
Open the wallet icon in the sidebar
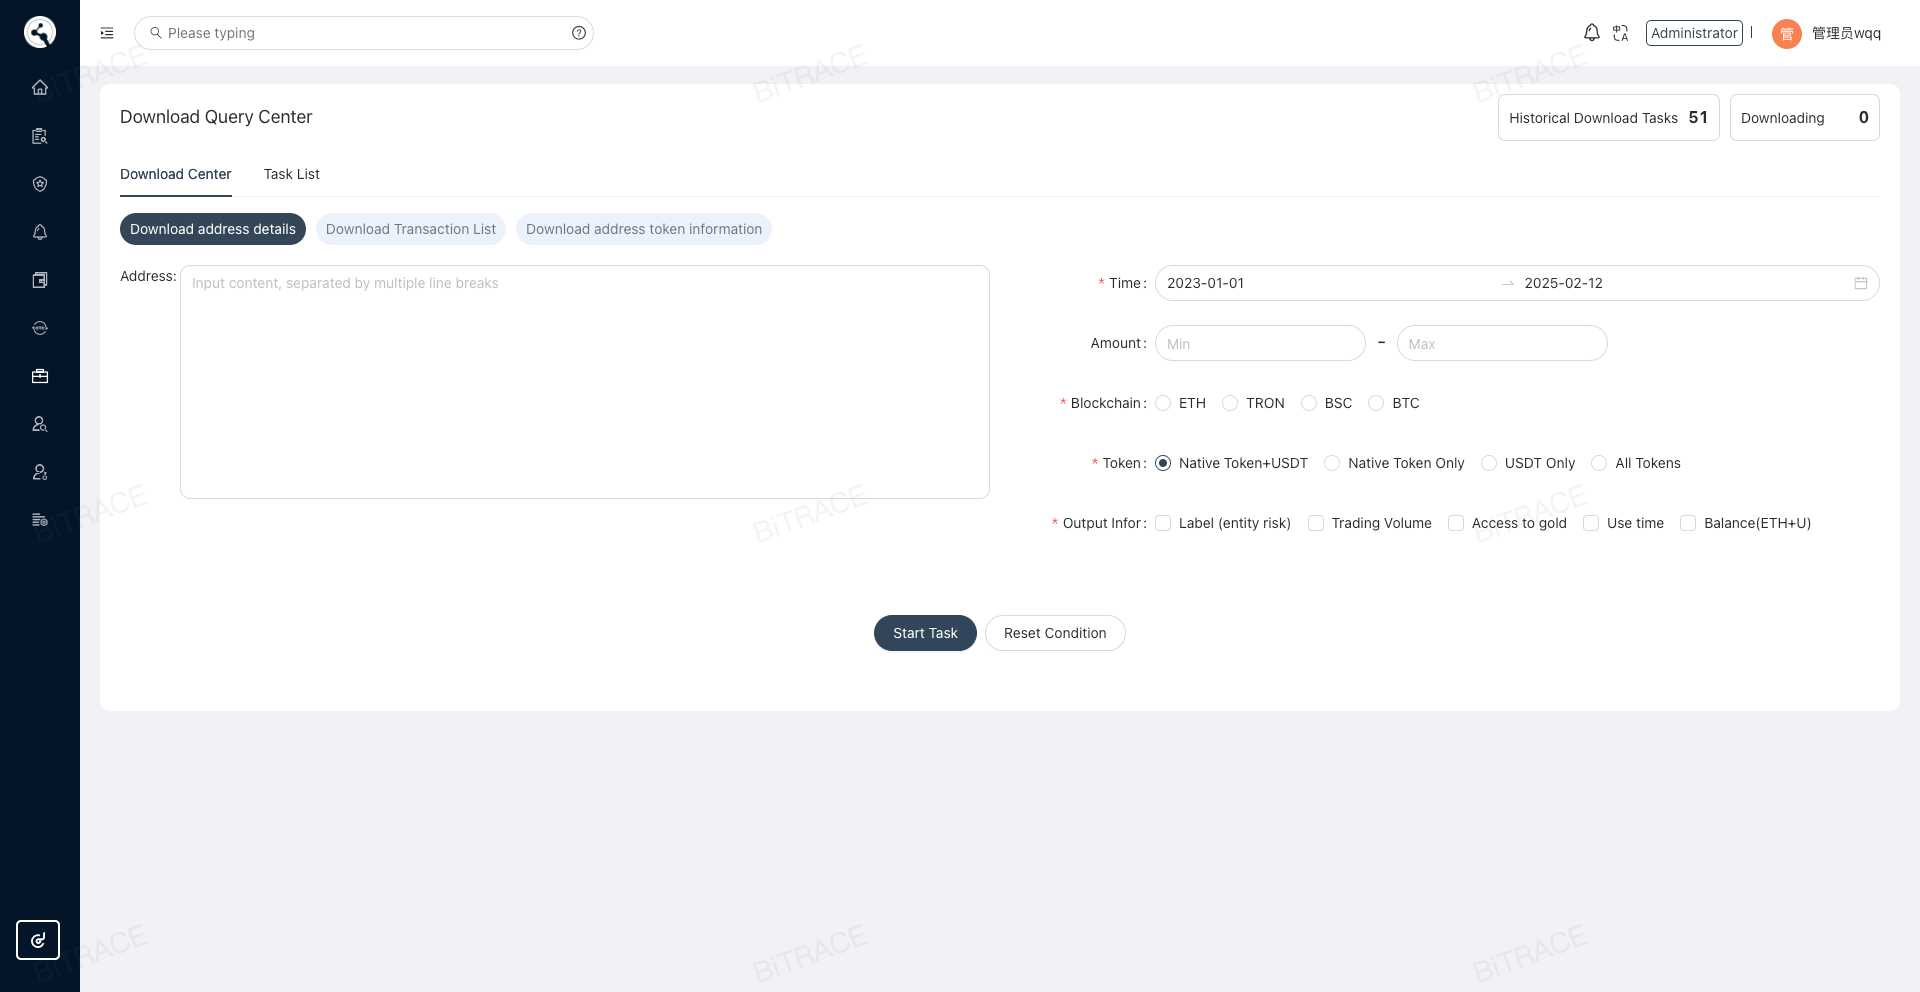point(40,280)
